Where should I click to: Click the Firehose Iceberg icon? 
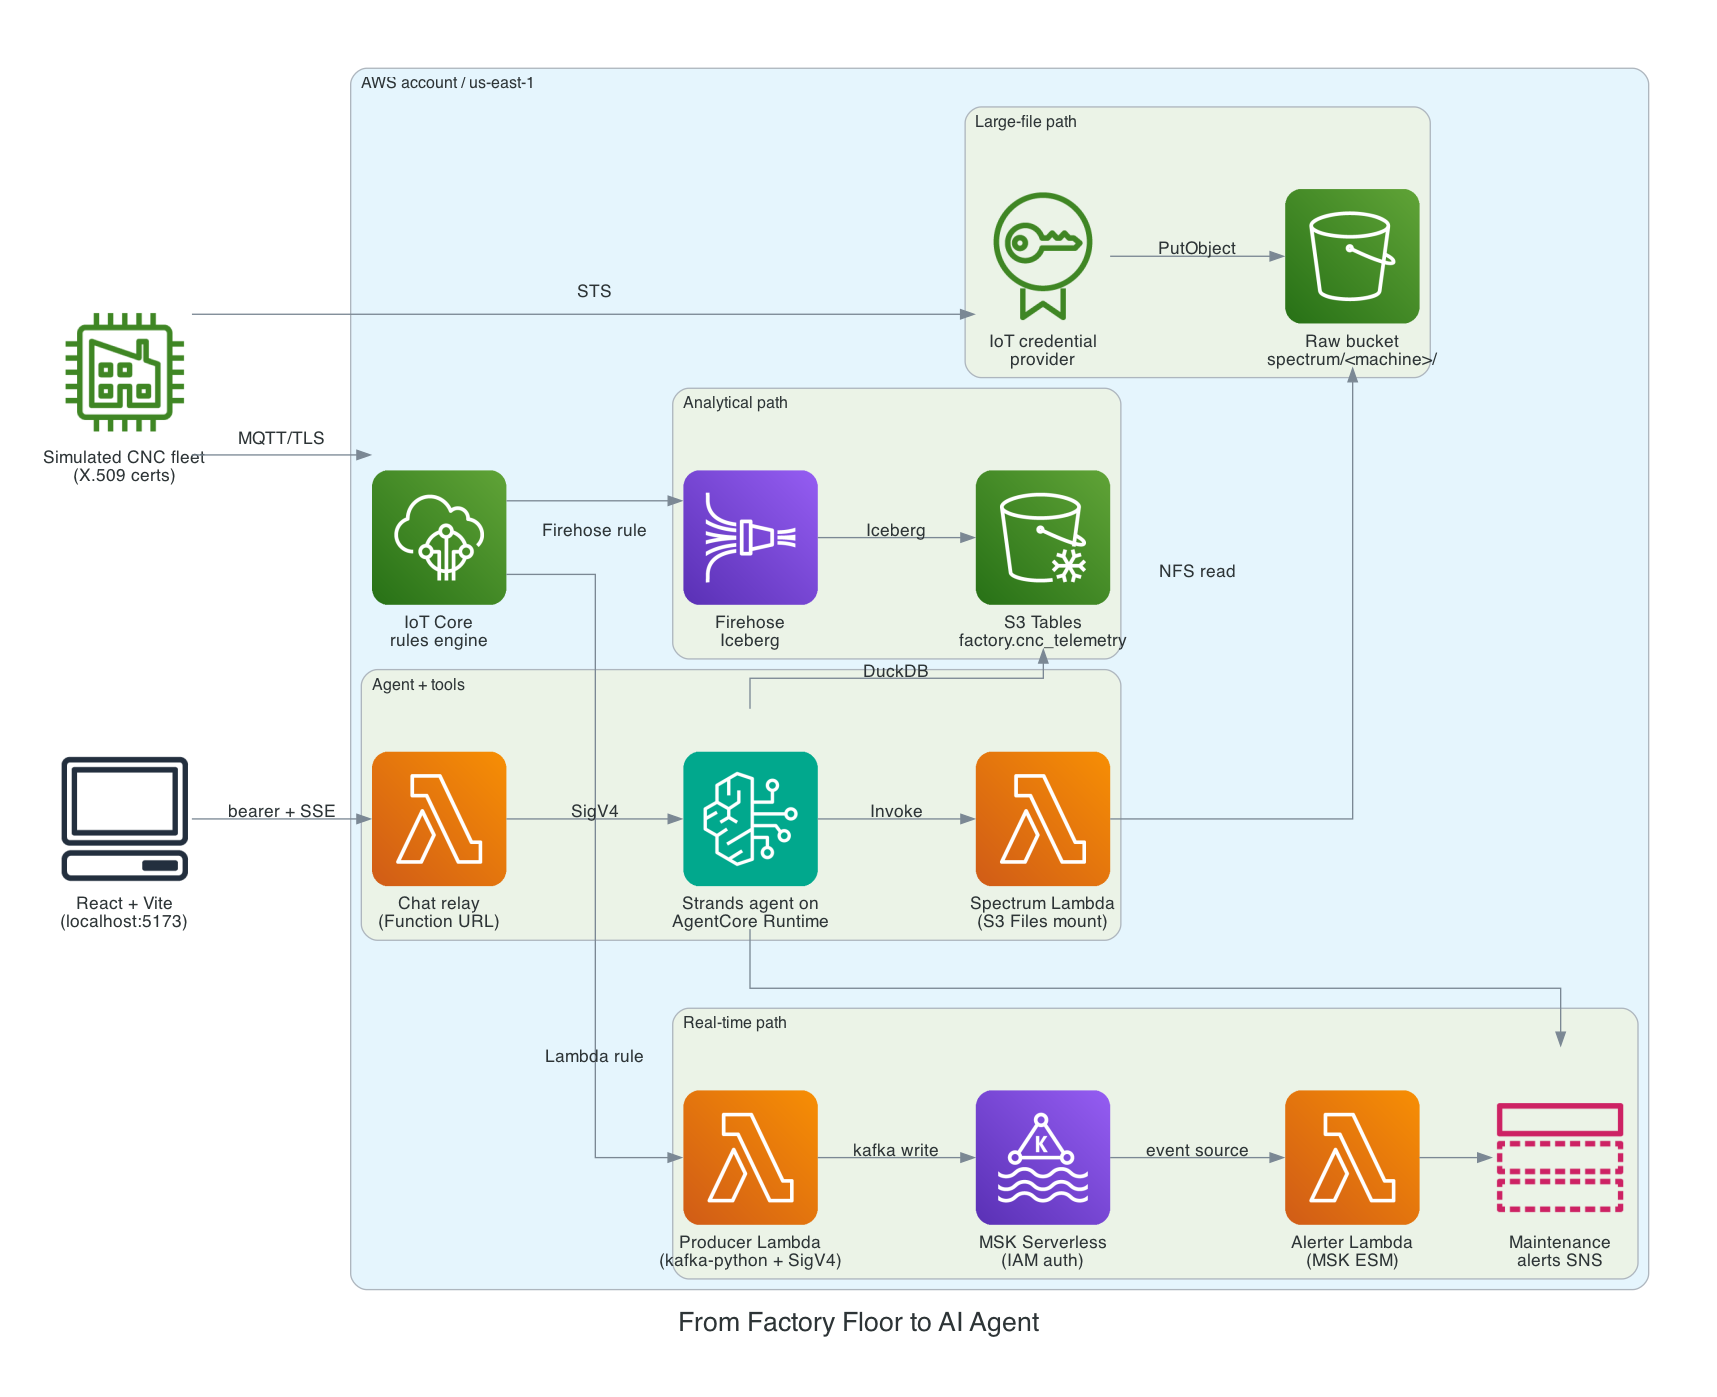750,537
